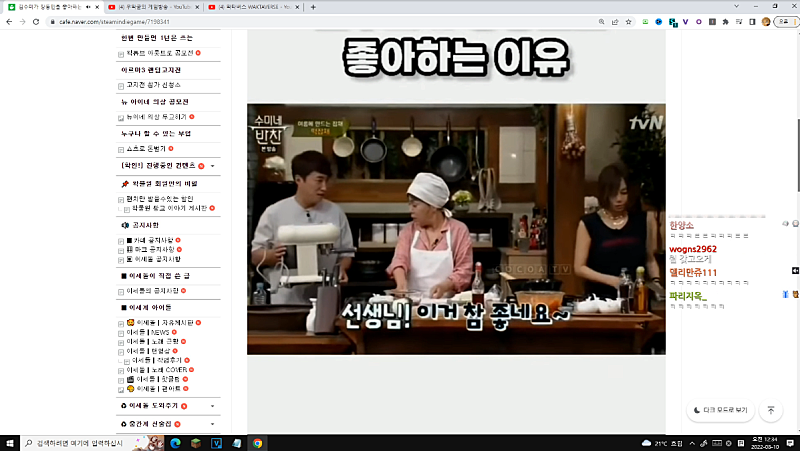Open the Extensions puzzle-piece menu
Screen dimensions: 800x451
pos(725,22)
